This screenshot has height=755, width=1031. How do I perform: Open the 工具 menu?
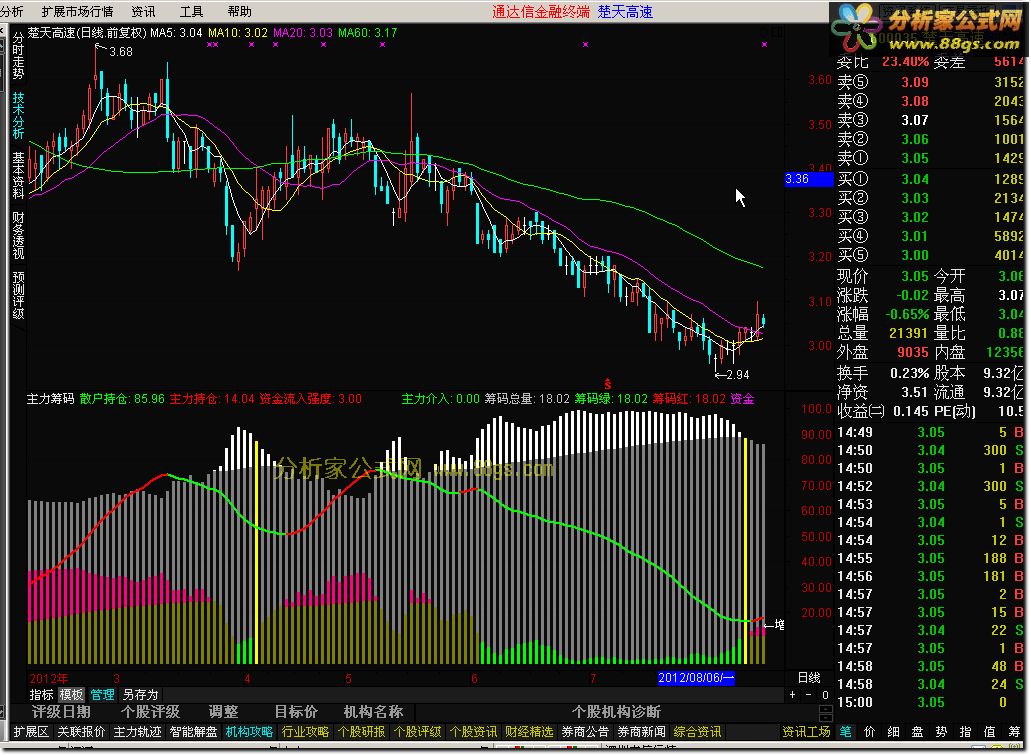(191, 11)
